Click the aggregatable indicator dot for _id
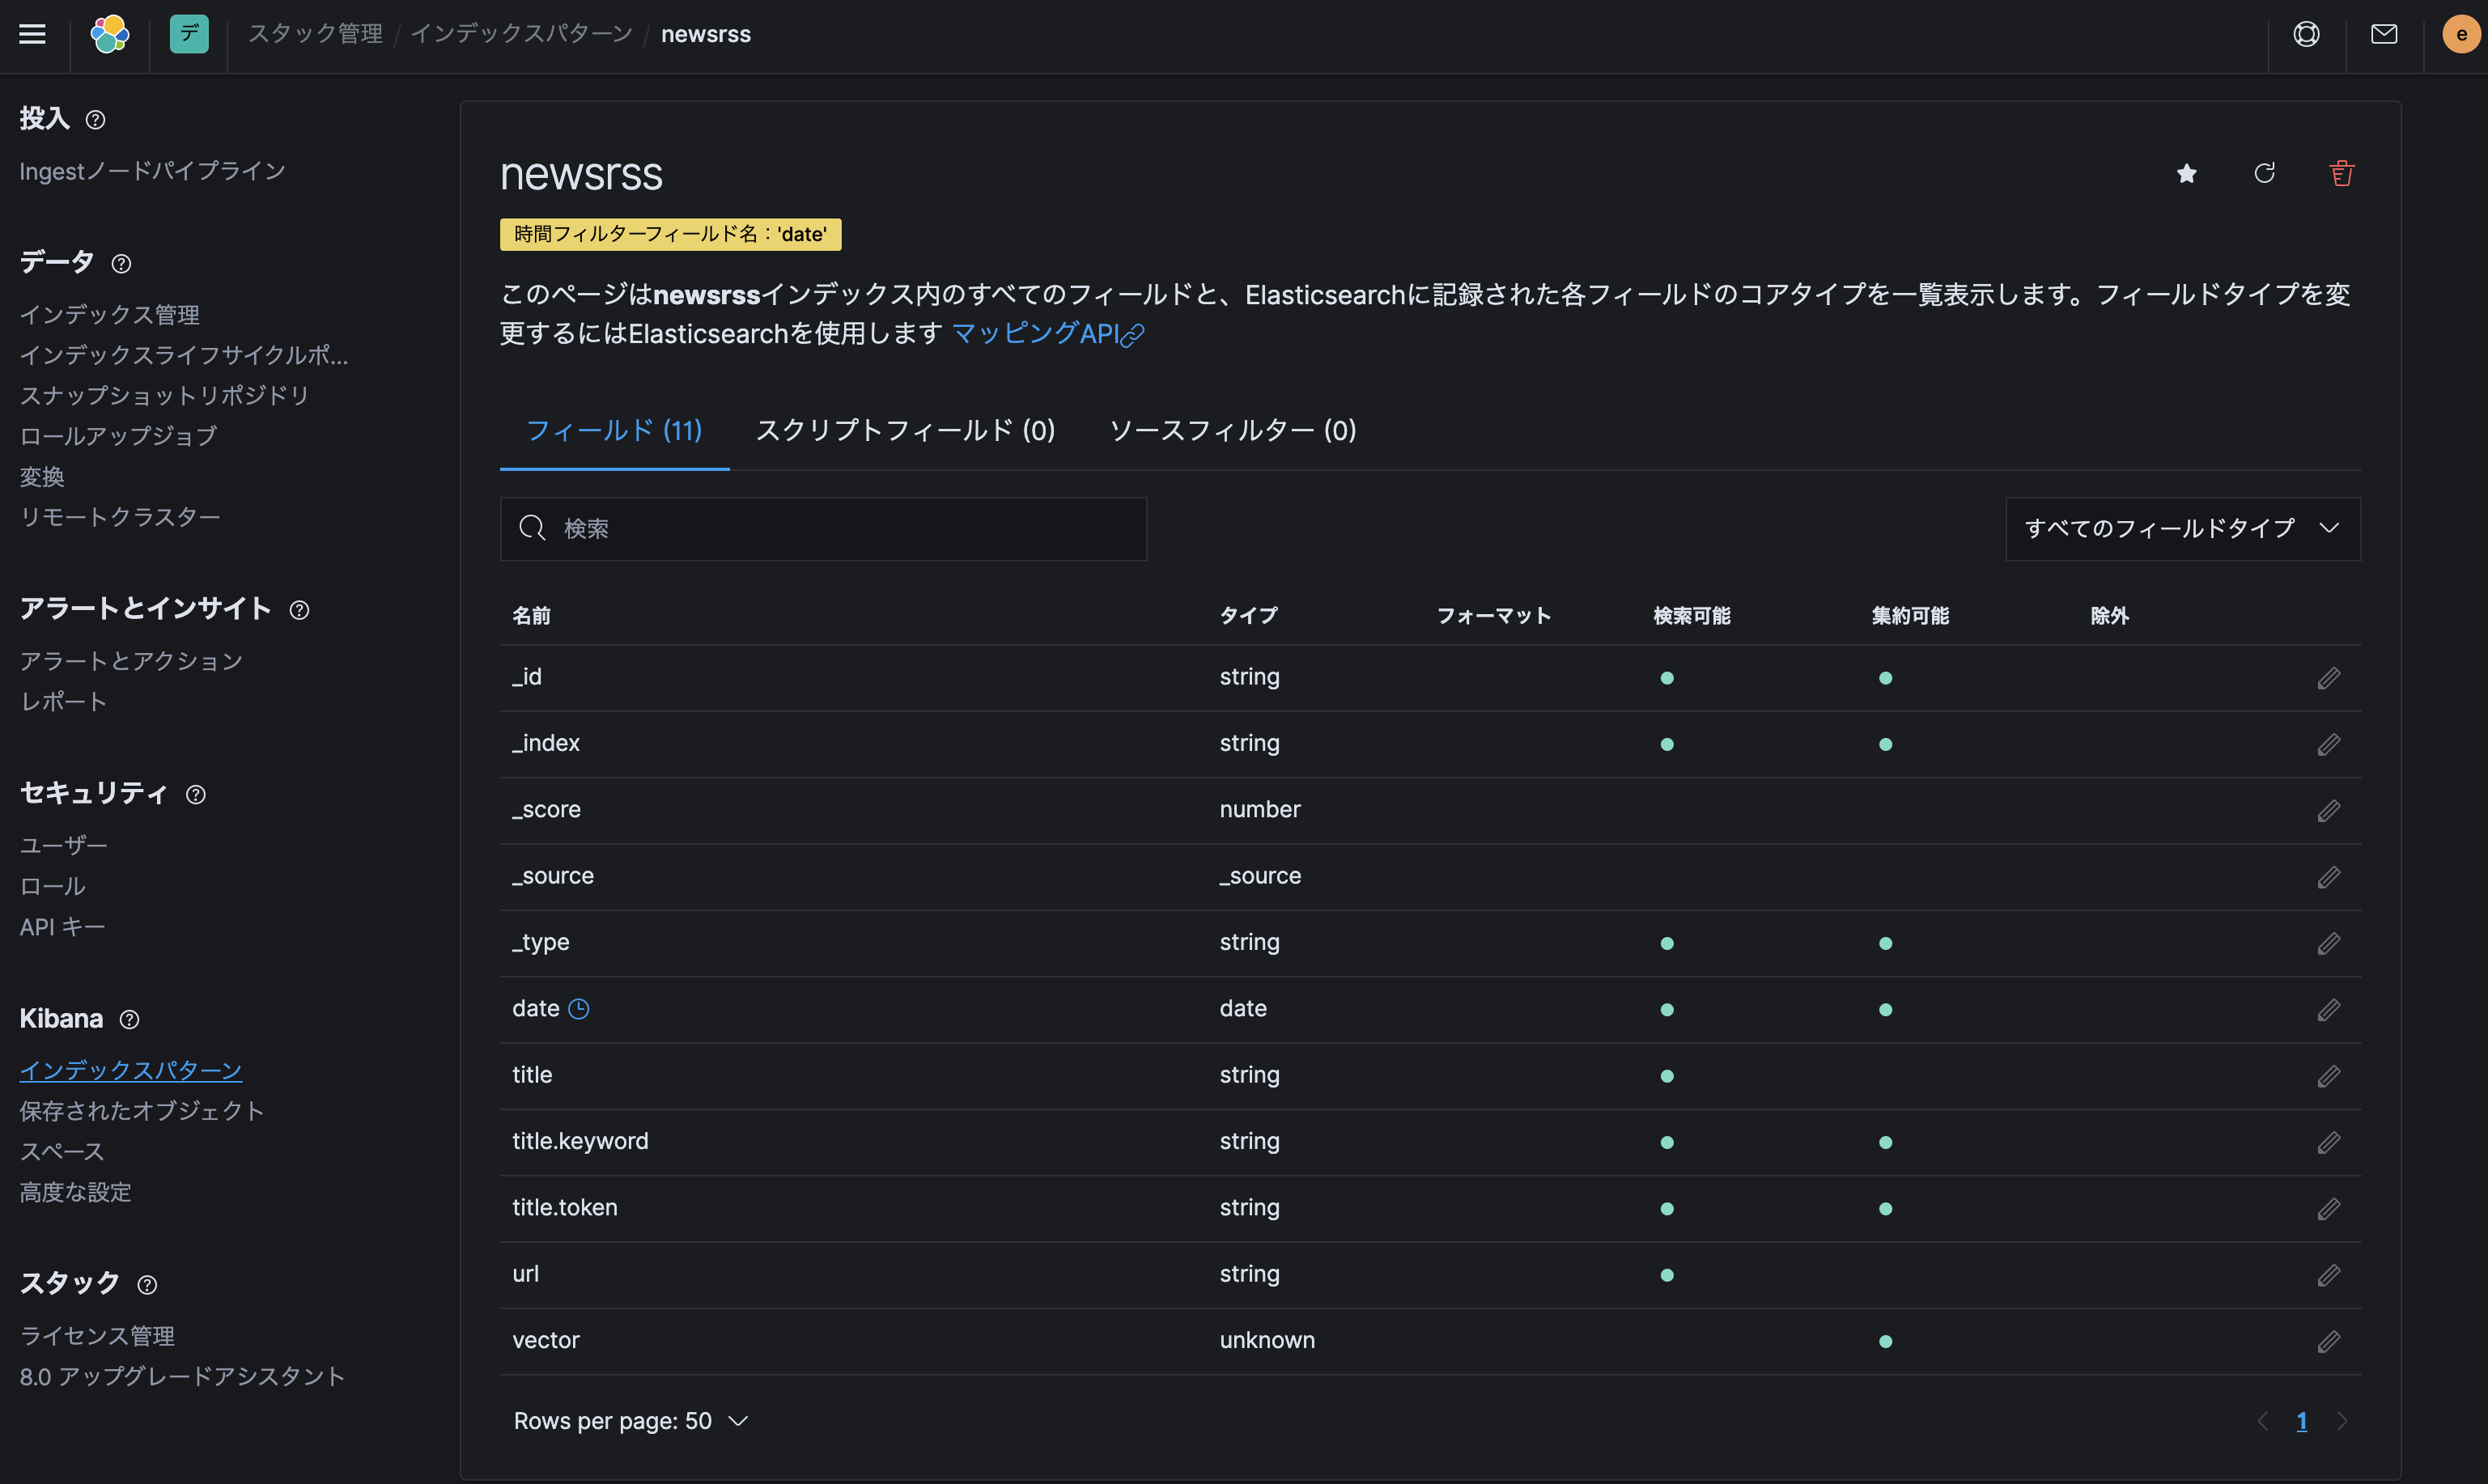This screenshot has width=2488, height=1484. click(x=1885, y=677)
